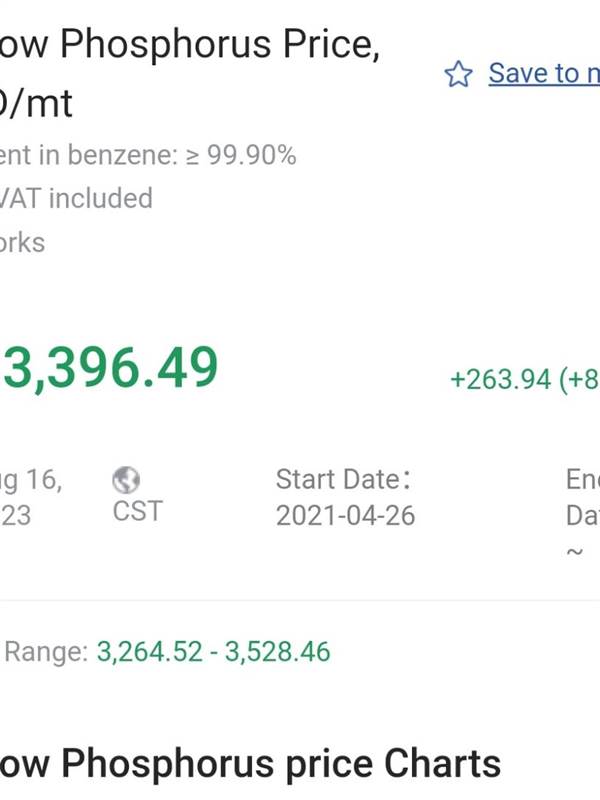Viewport: 600px width, 800px height.
Task: Click the End Date label
Action: click(583, 497)
